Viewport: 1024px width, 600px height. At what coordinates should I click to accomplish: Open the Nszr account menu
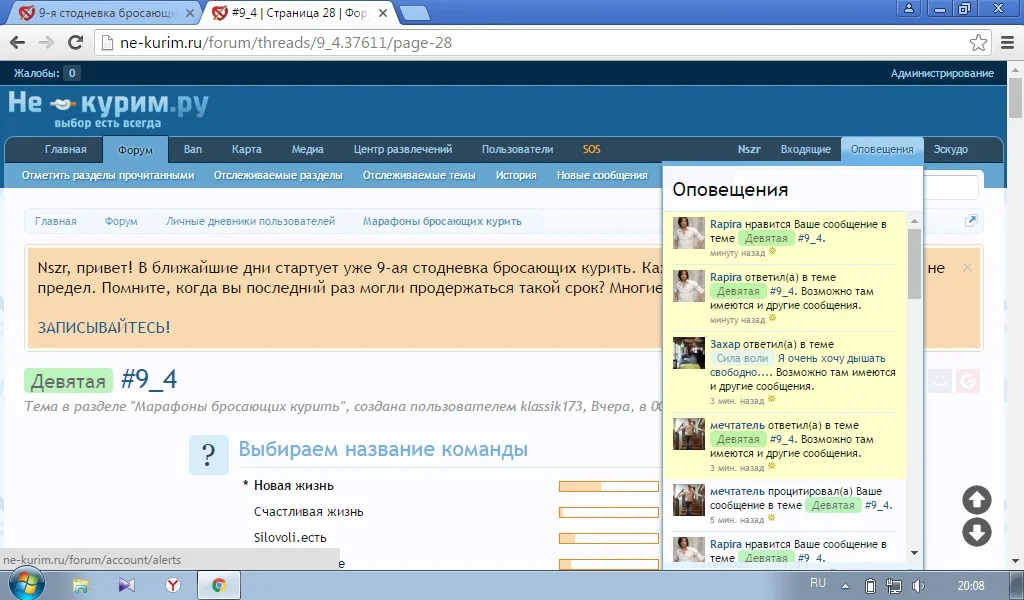749,149
